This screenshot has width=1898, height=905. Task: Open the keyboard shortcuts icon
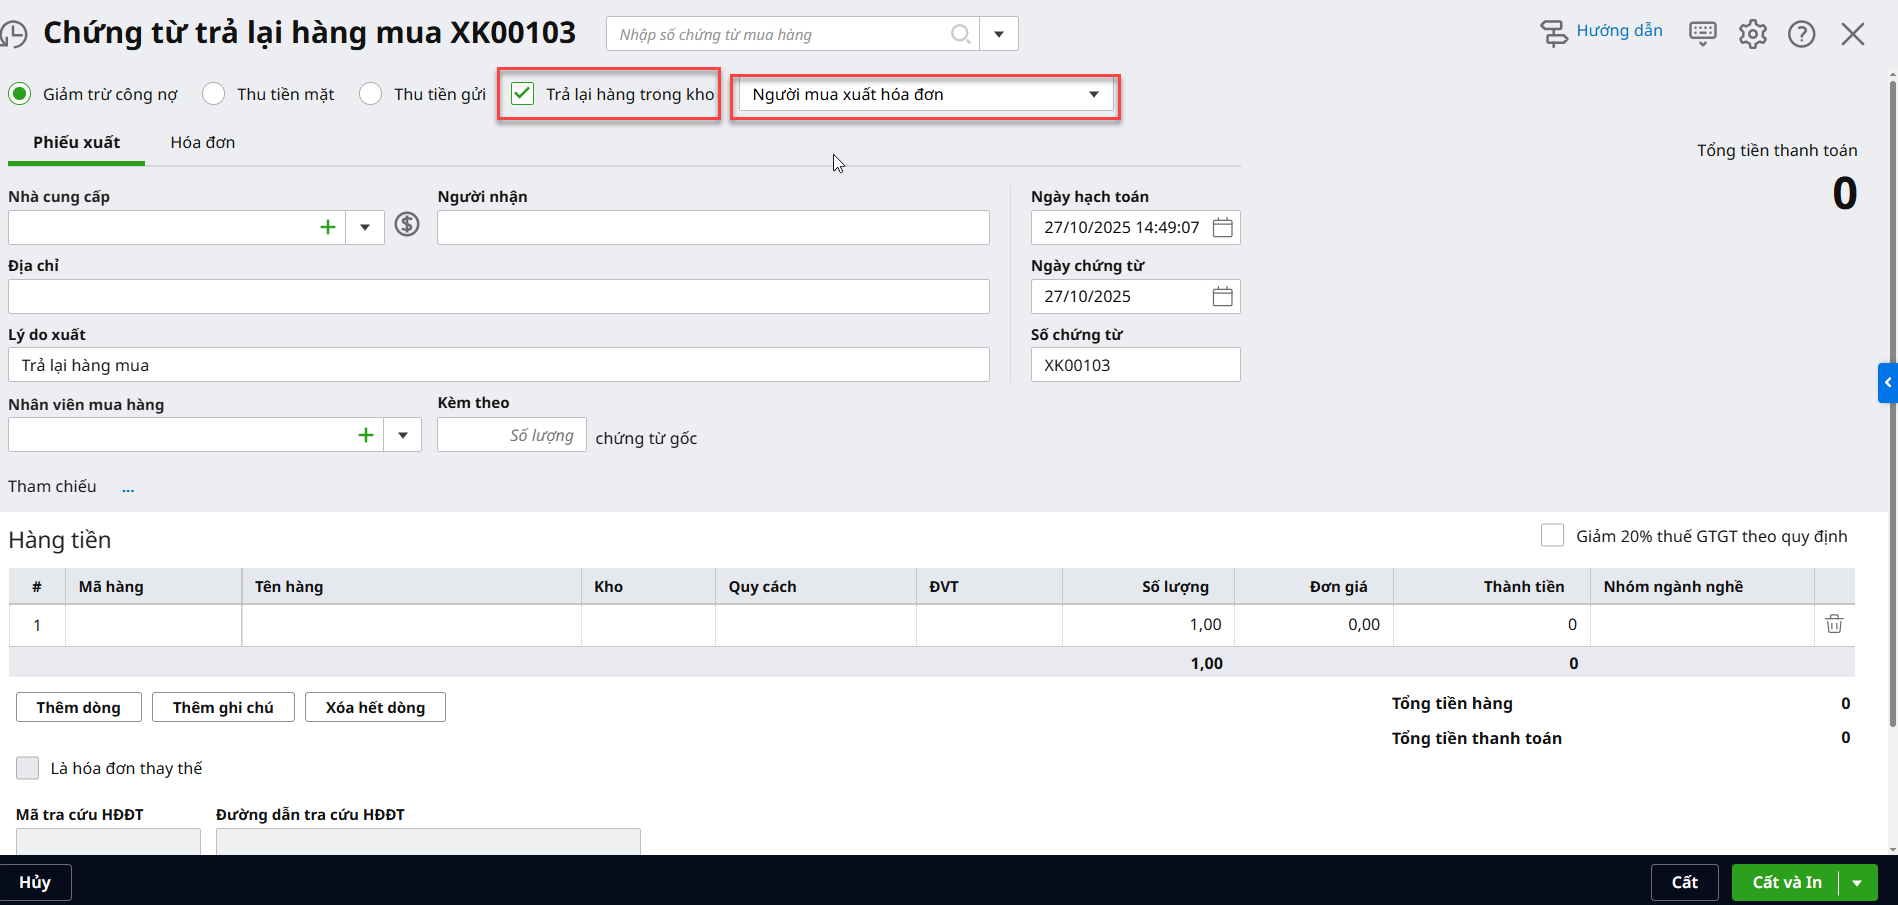click(1702, 34)
